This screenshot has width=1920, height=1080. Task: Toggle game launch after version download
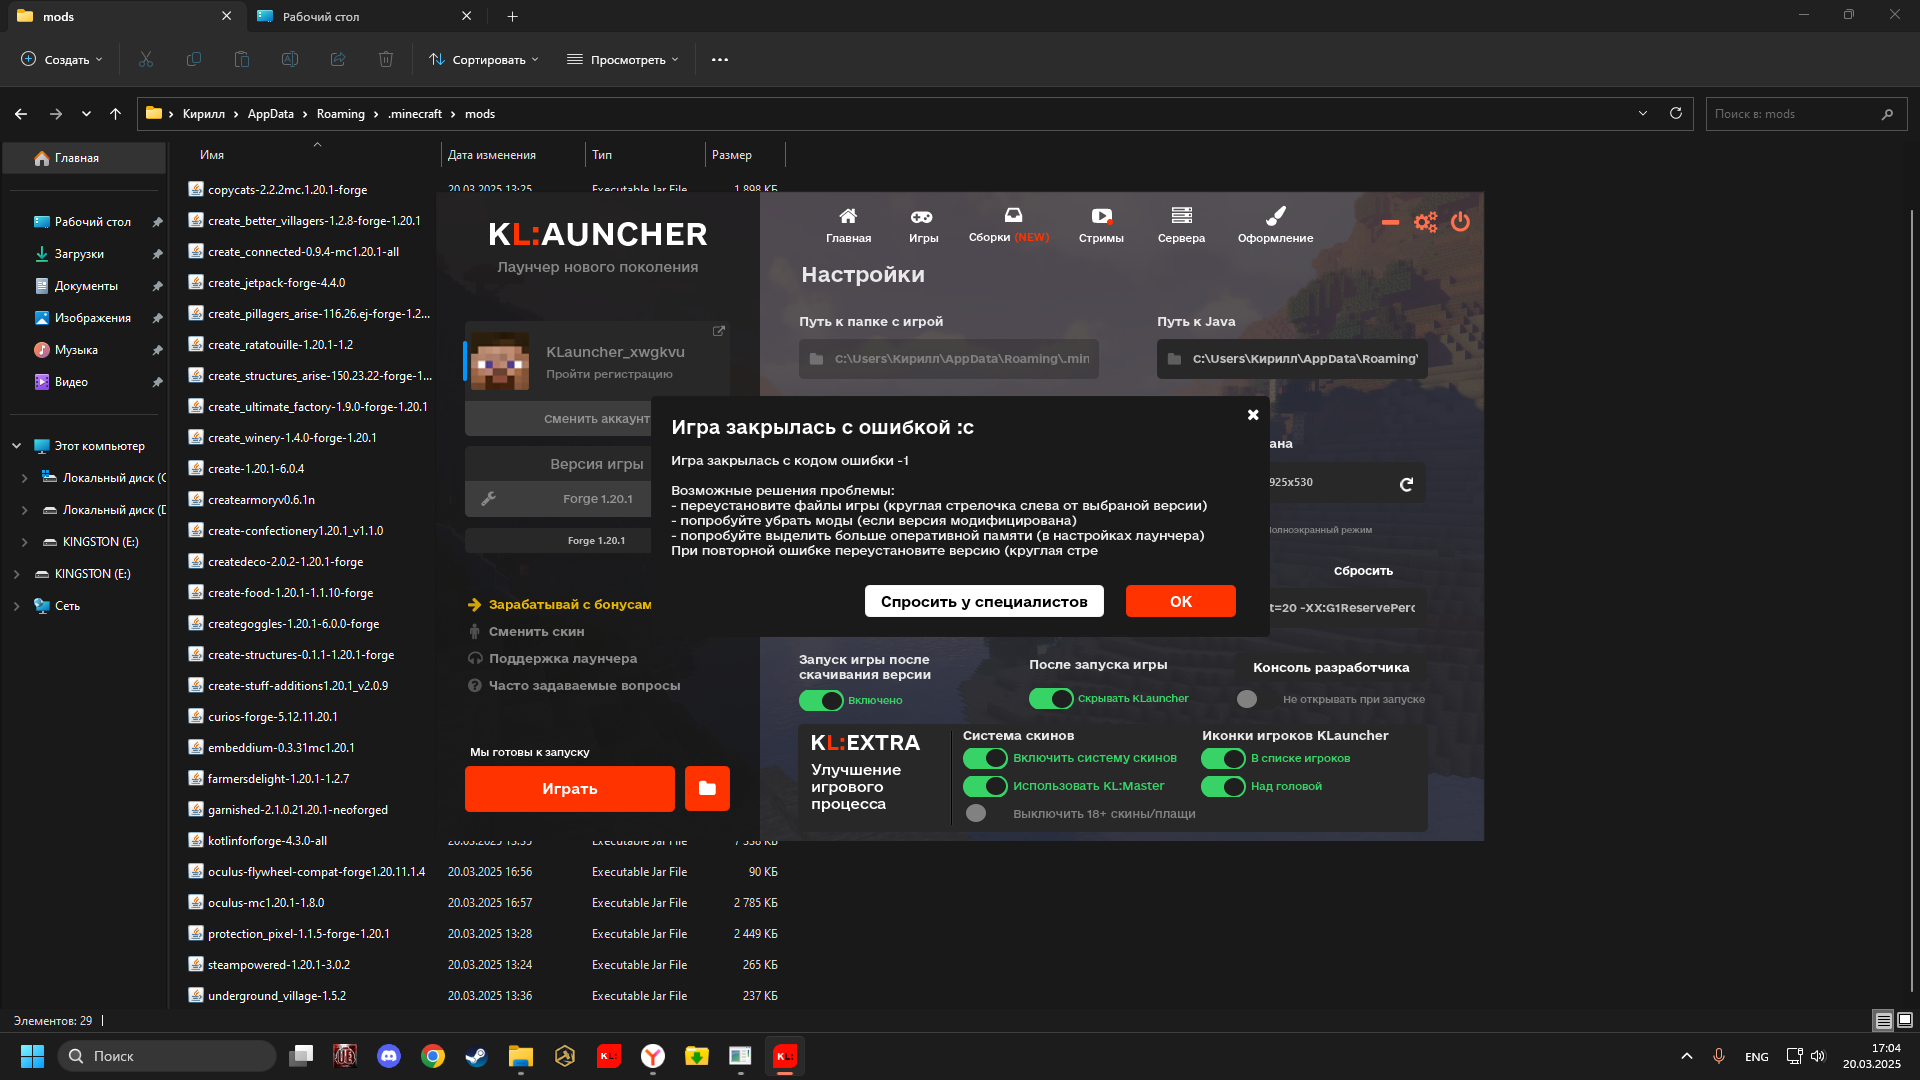point(821,700)
